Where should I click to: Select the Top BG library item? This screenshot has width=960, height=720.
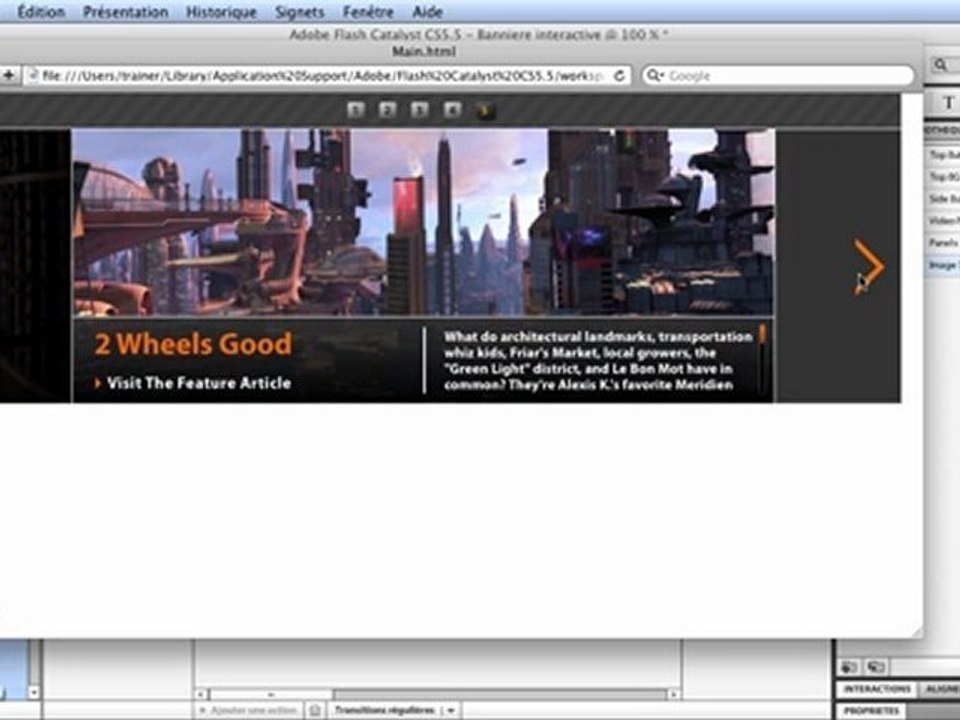click(943, 176)
